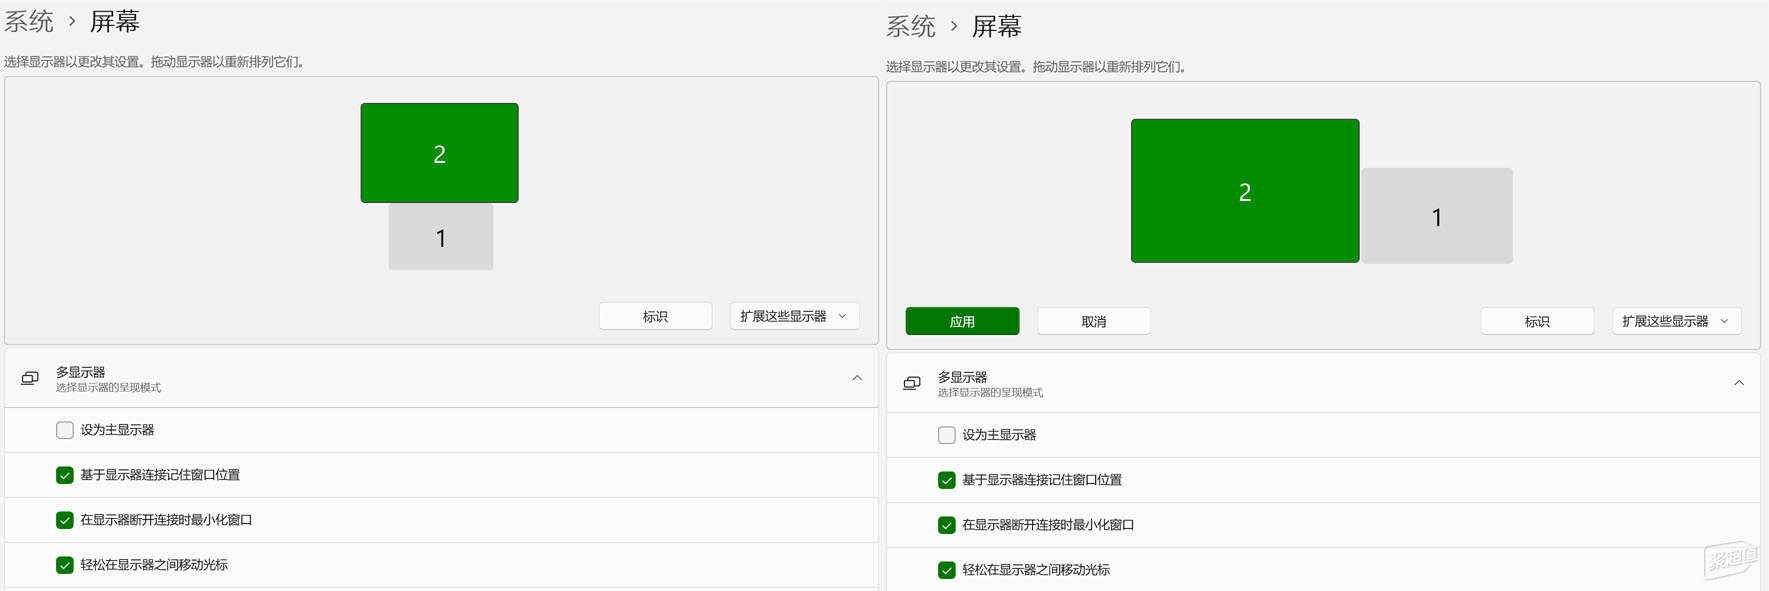Image resolution: width=1769 pixels, height=591 pixels.
Task: Open 扩展这些显示器 dropdown in the left panel
Action: coord(794,316)
